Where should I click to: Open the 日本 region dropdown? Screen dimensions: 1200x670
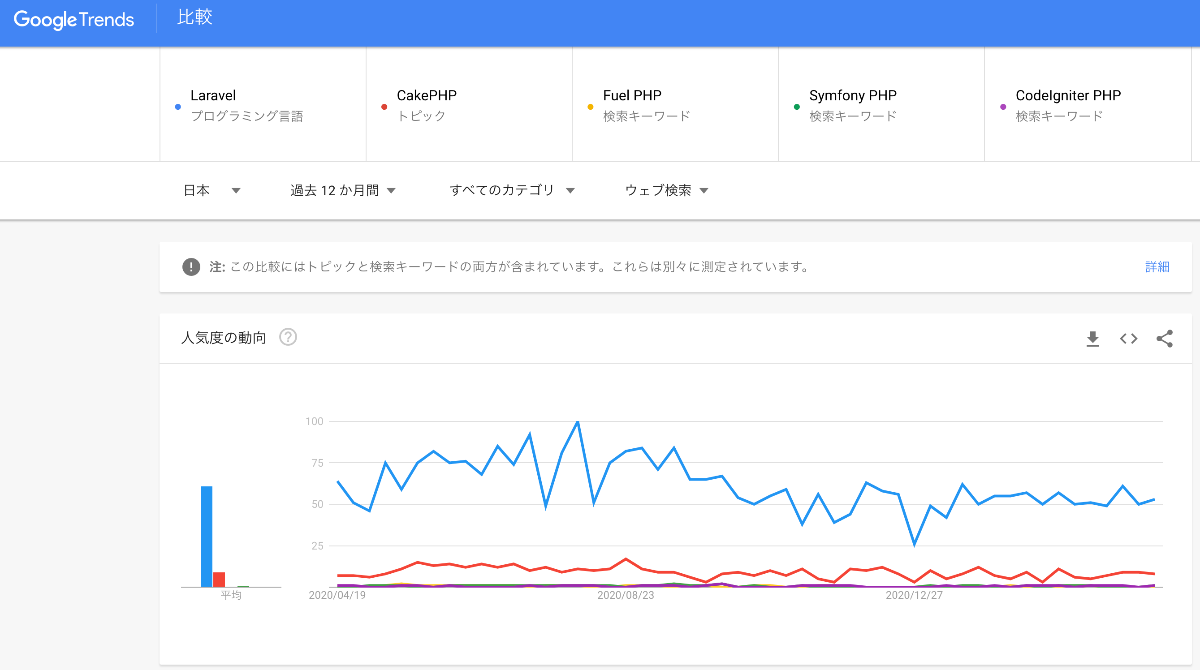[x=212, y=190]
